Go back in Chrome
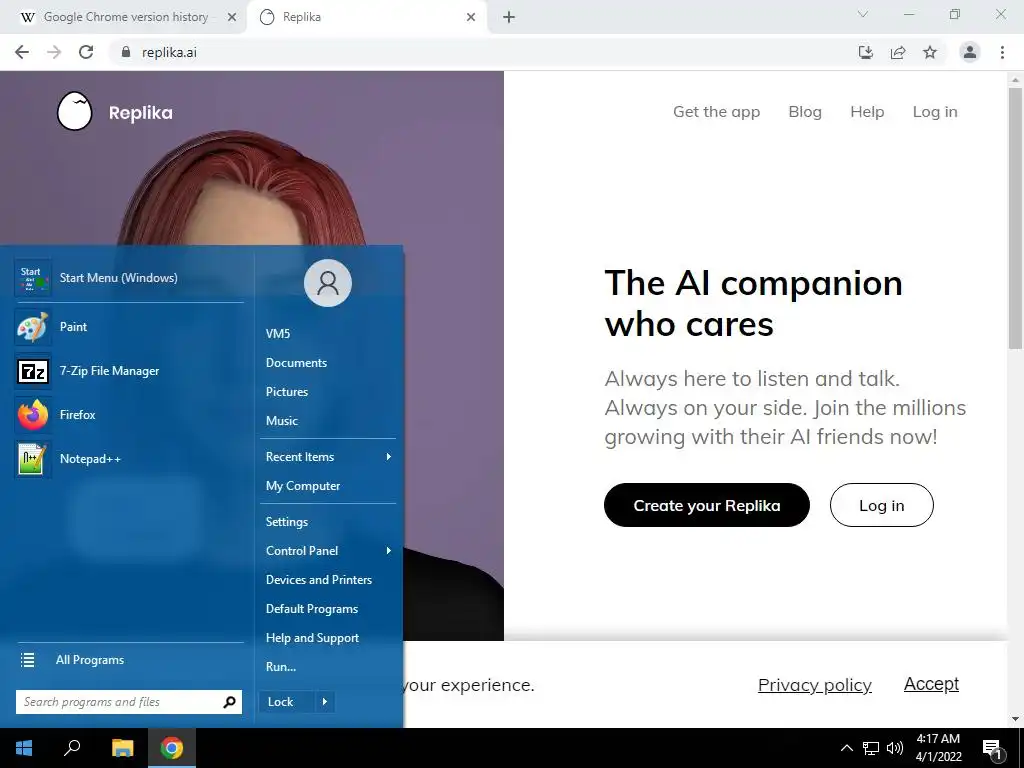The image size is (1024, 768). 22,52
